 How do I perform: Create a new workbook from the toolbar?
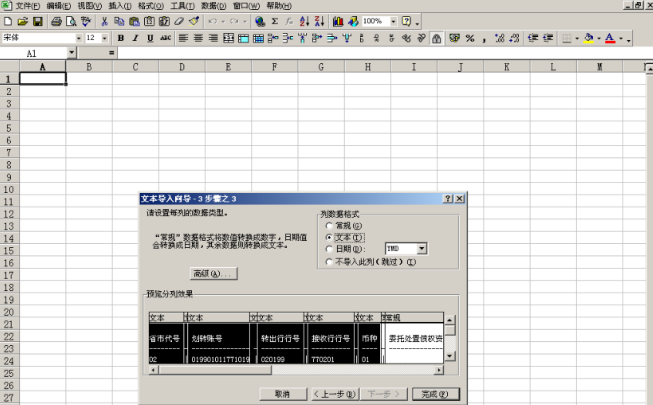(x=8, y=21)
